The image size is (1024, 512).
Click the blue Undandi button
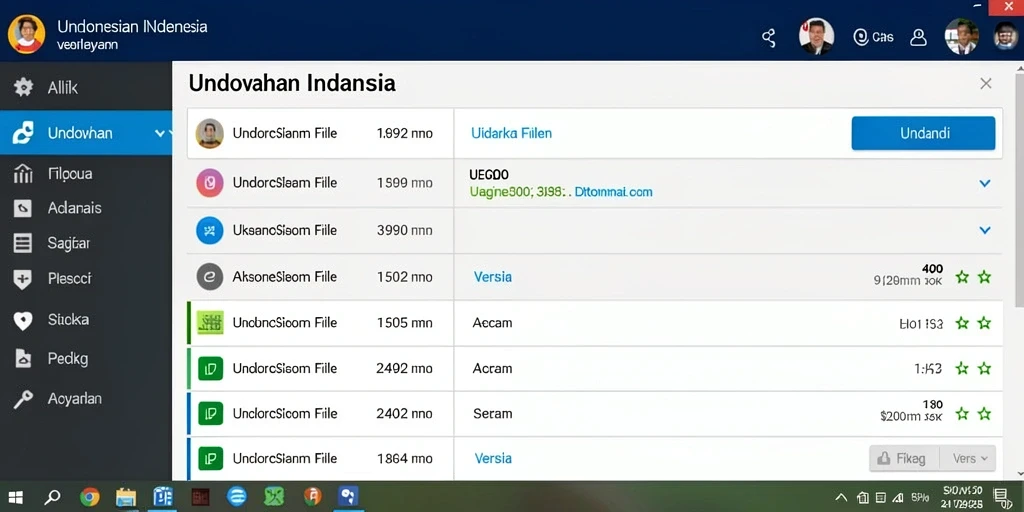[x=923, y=133]
